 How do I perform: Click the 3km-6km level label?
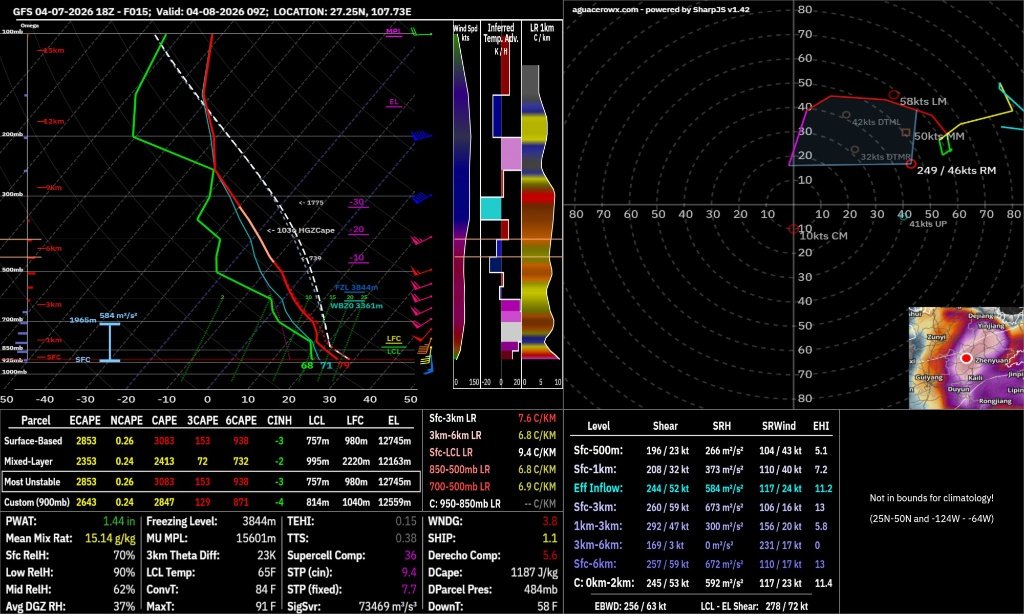[x=597, y=545]
